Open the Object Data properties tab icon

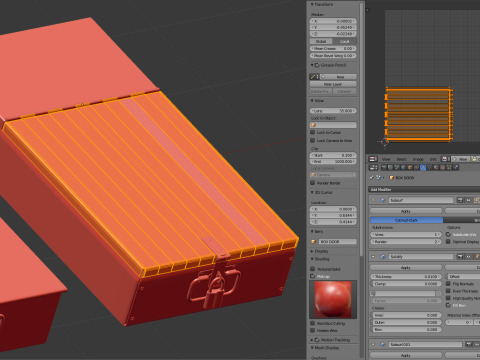[429, 167]
